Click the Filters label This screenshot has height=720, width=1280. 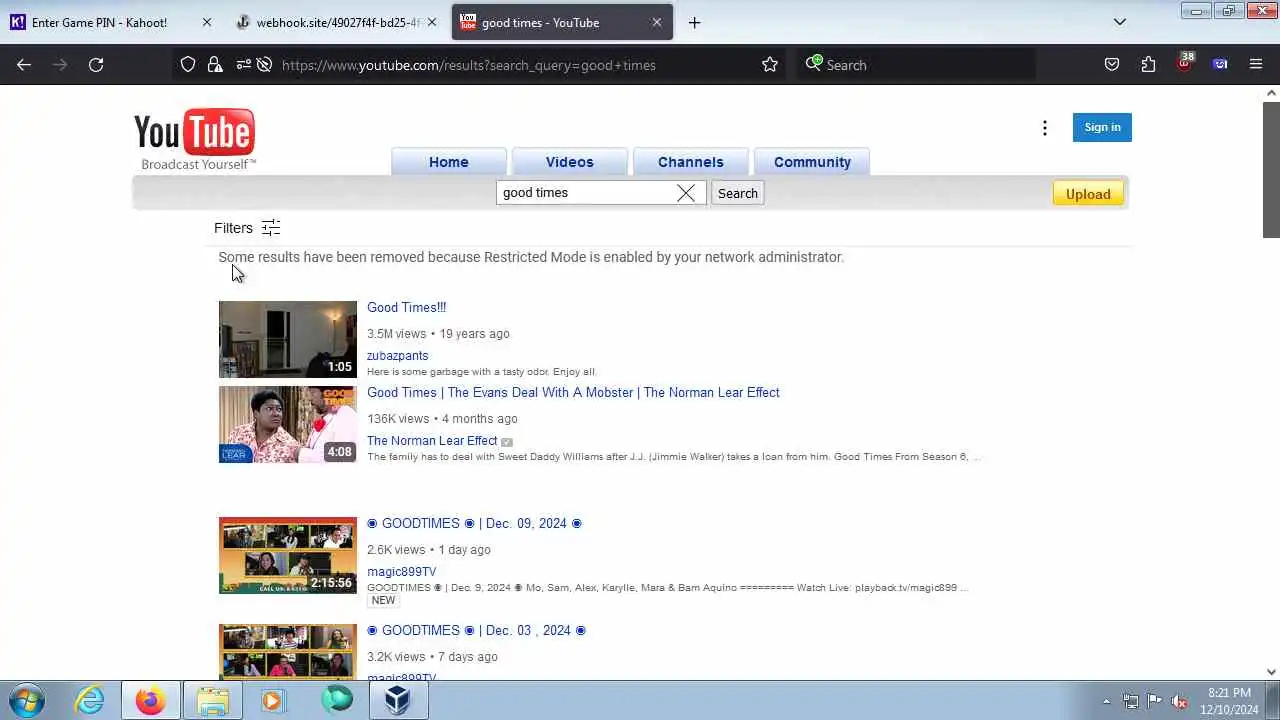(x=233, y=228)
